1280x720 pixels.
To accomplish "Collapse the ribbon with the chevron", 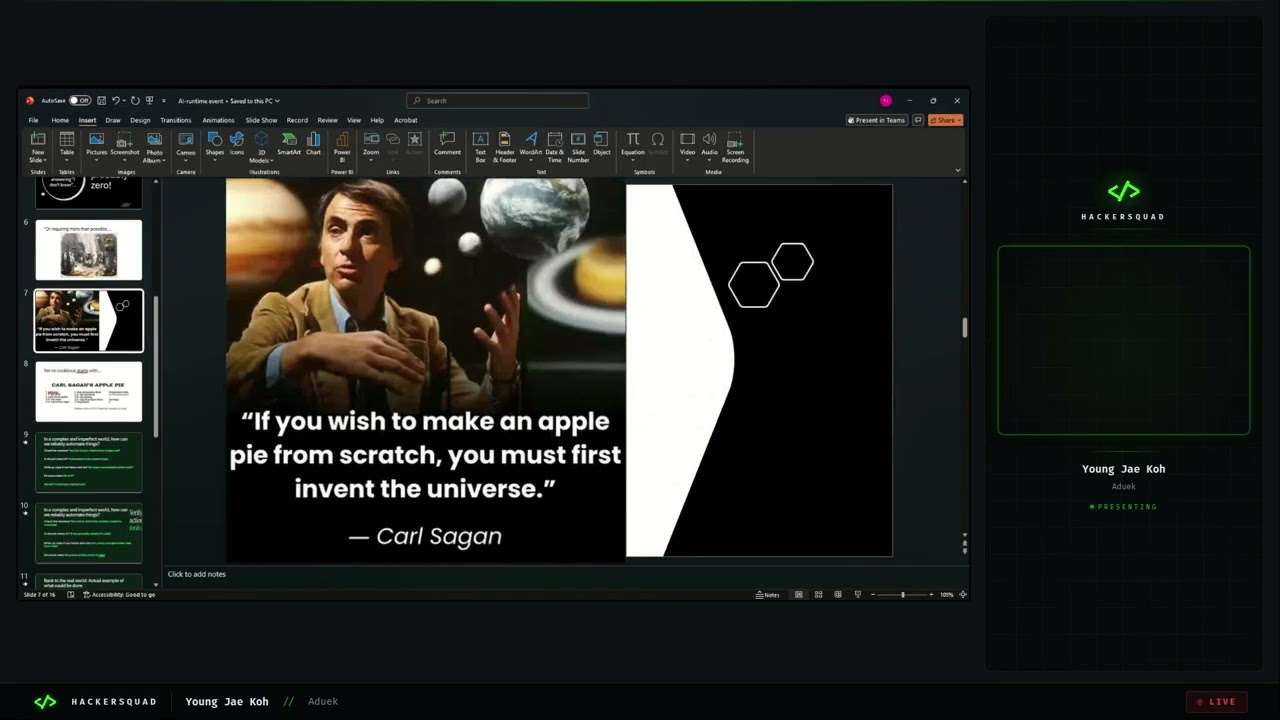I will (957, 171).
